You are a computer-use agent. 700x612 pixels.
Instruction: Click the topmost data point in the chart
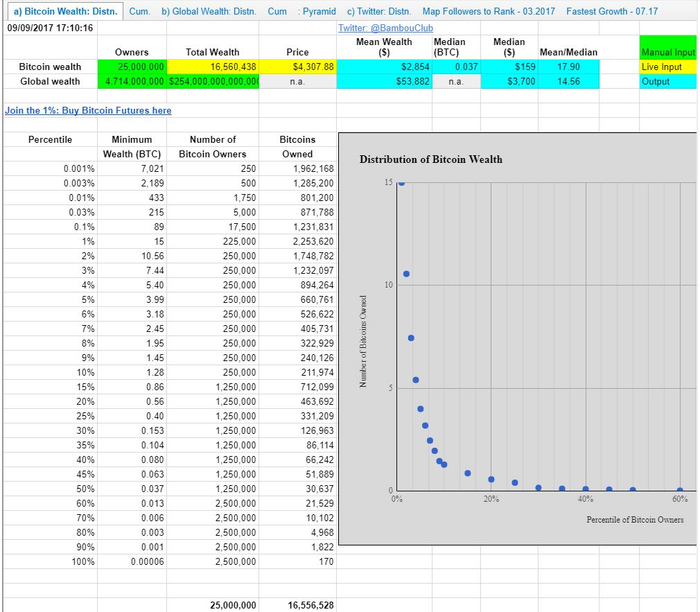[402, 183]
